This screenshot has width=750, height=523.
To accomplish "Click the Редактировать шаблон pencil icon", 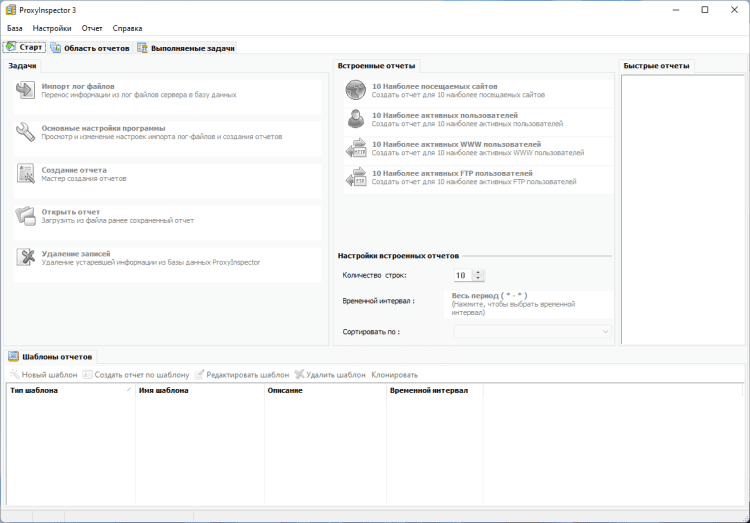I will tap(199, 374).
